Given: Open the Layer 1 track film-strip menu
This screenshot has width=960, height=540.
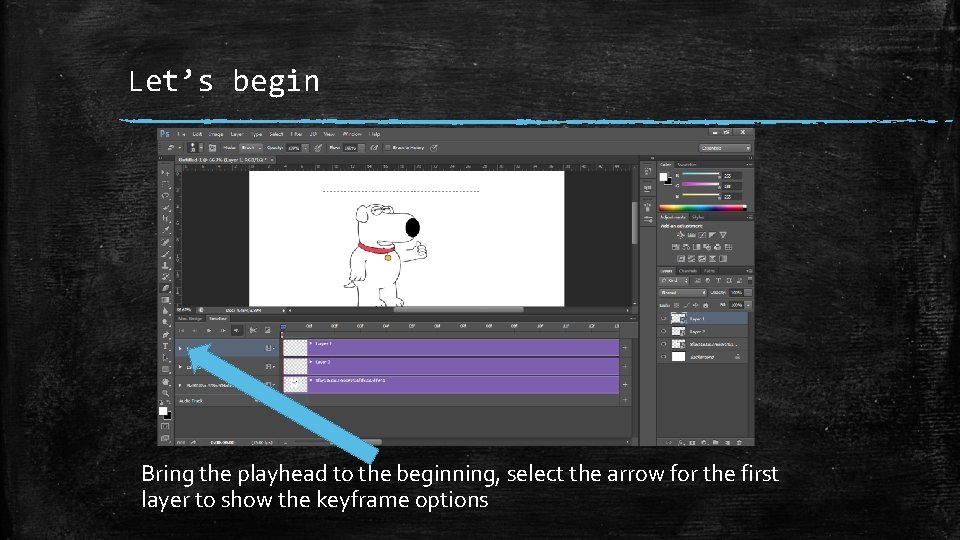Looking at the screenshot, I should (x=269, y=348).
